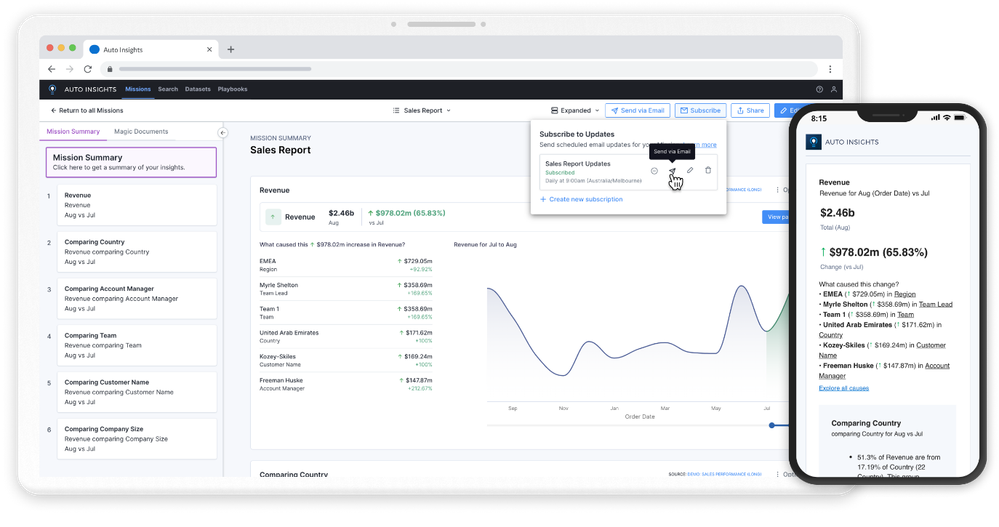Click Explore all causes link on phone
Screen dimensions: 999x527
844,388
